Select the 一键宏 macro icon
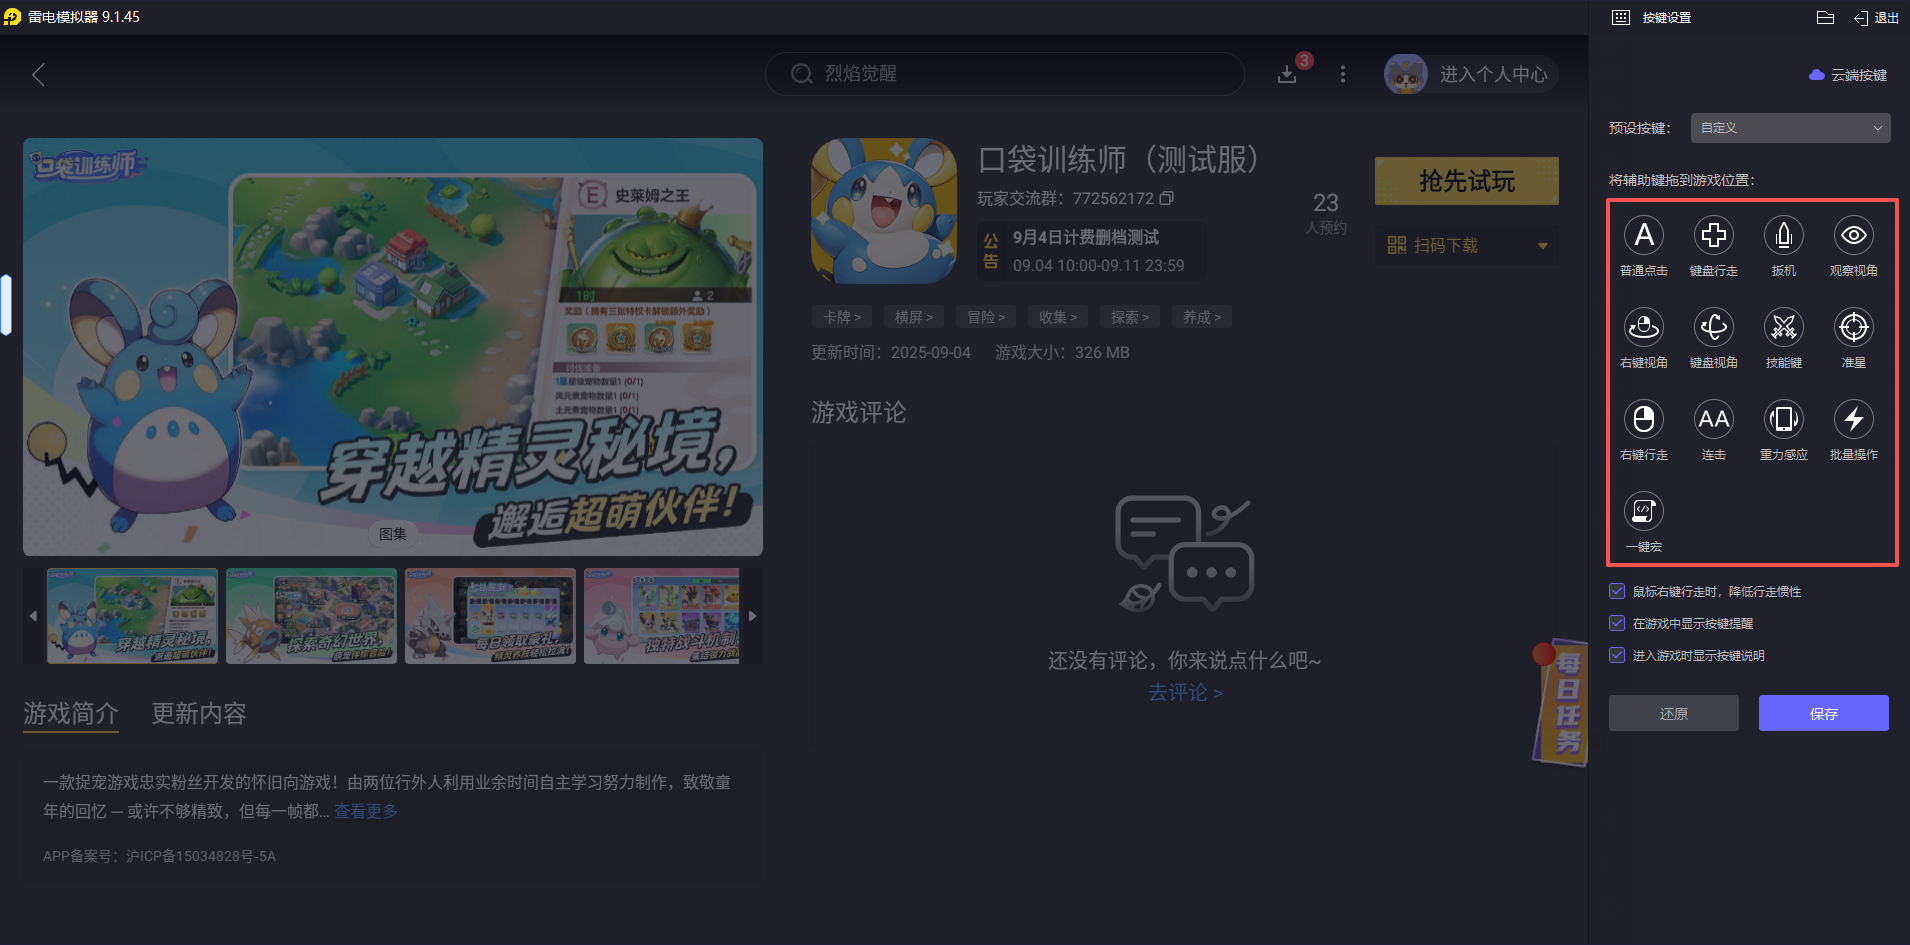This screenshot has height=945, width=1910. pyautogui.click(x=1643, y=511)
